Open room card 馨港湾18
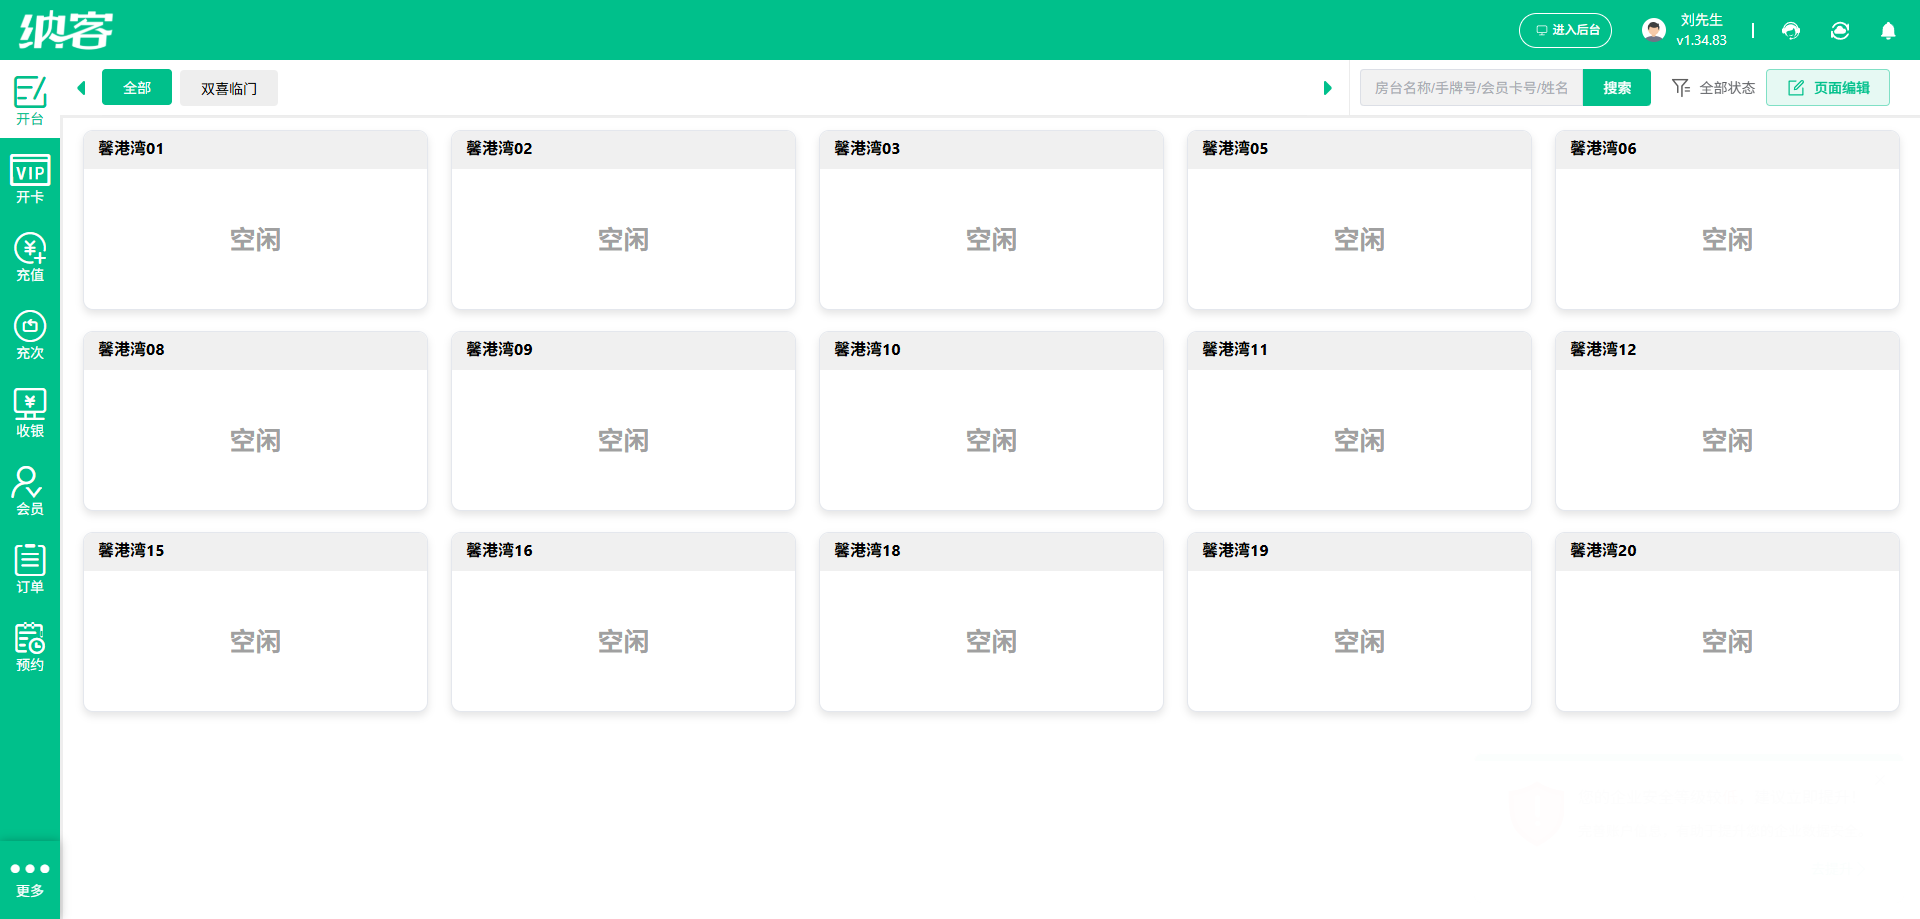Image resolution: width=1920 pixels, height=919 pixels. [991, 622]
